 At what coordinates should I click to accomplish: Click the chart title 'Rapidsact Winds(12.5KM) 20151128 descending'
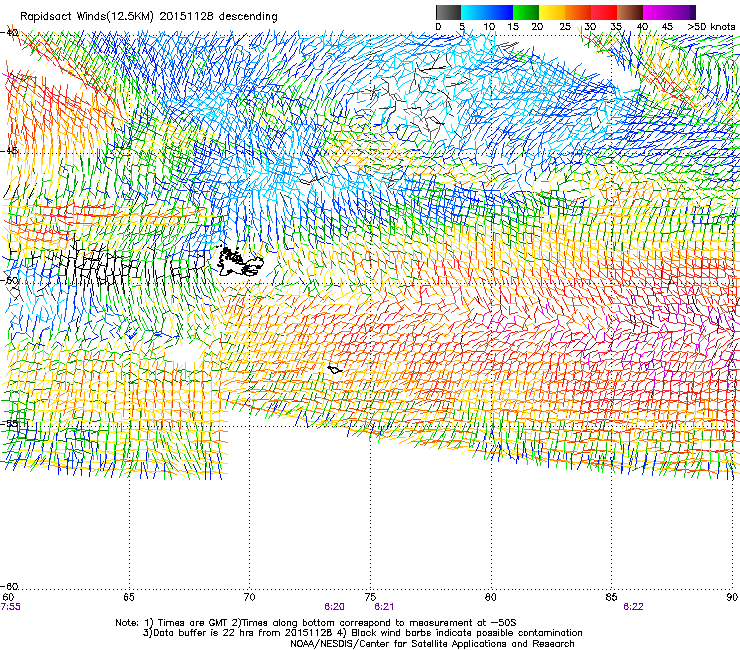click(x=149, y=16)
